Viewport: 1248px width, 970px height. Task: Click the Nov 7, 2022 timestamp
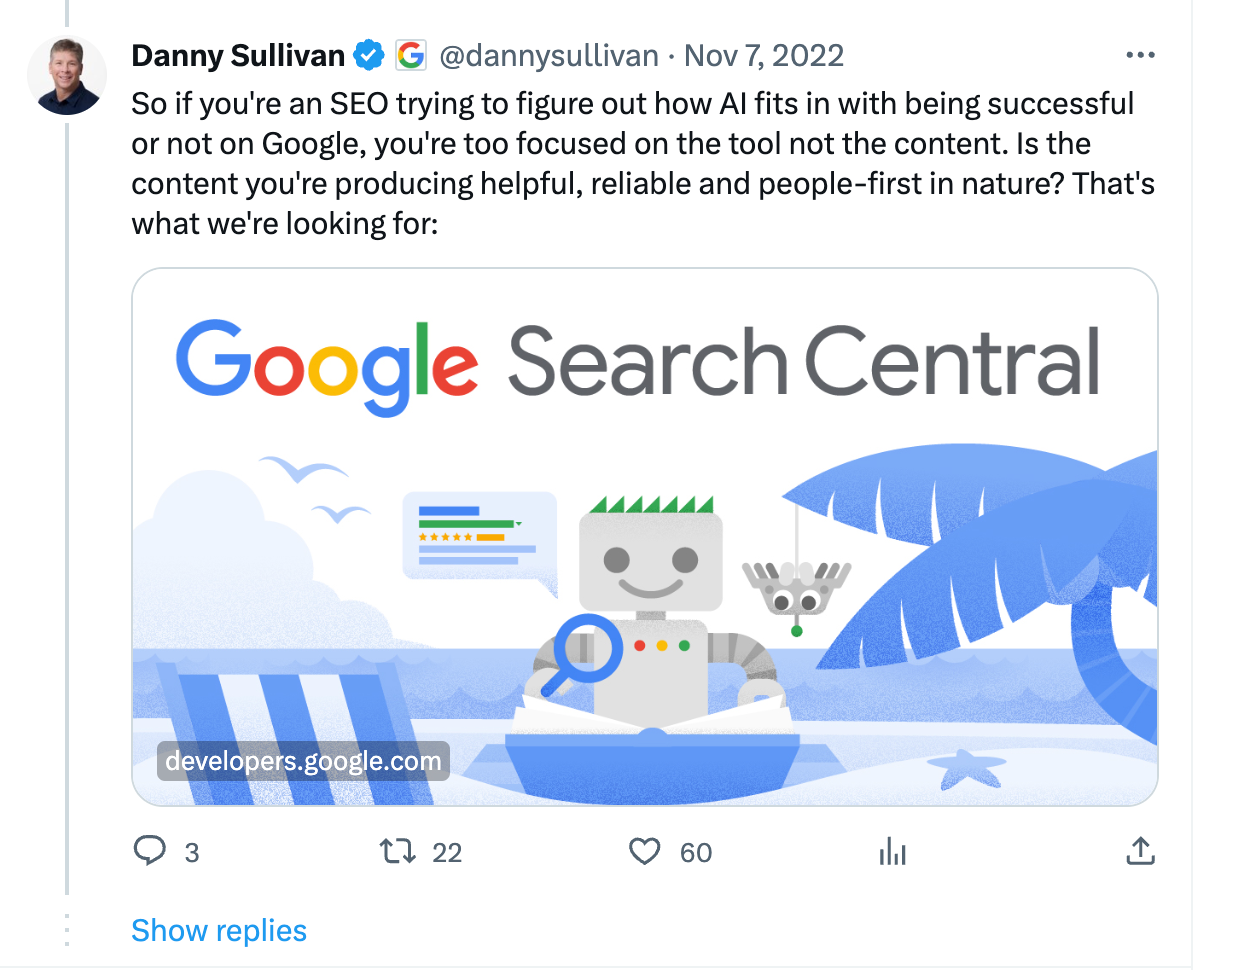pos(764,55)
